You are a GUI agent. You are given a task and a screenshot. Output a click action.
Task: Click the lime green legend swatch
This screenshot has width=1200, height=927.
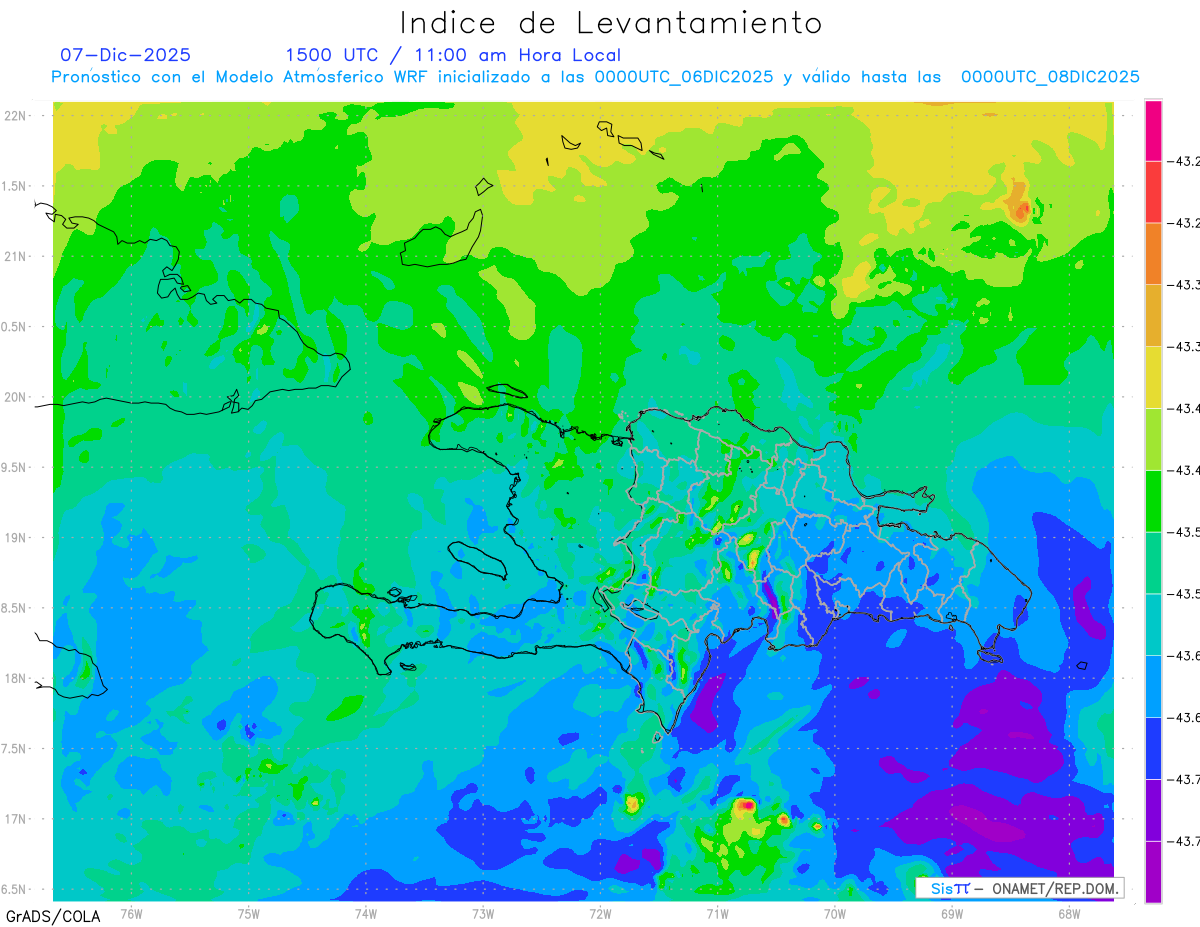tap(1153, 439)
